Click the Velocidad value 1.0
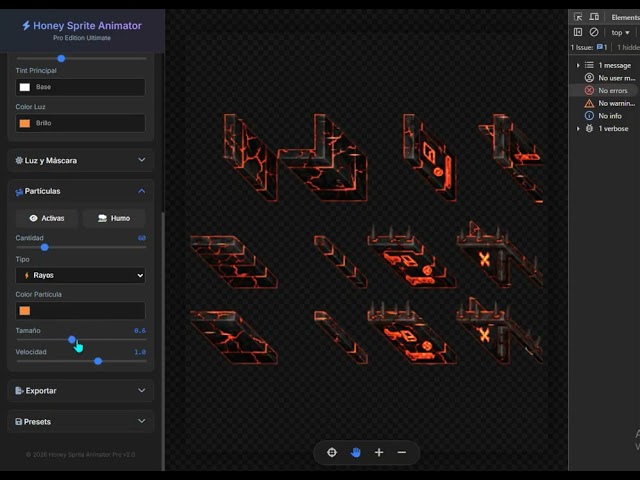The image size is (640, 480). 140,352
